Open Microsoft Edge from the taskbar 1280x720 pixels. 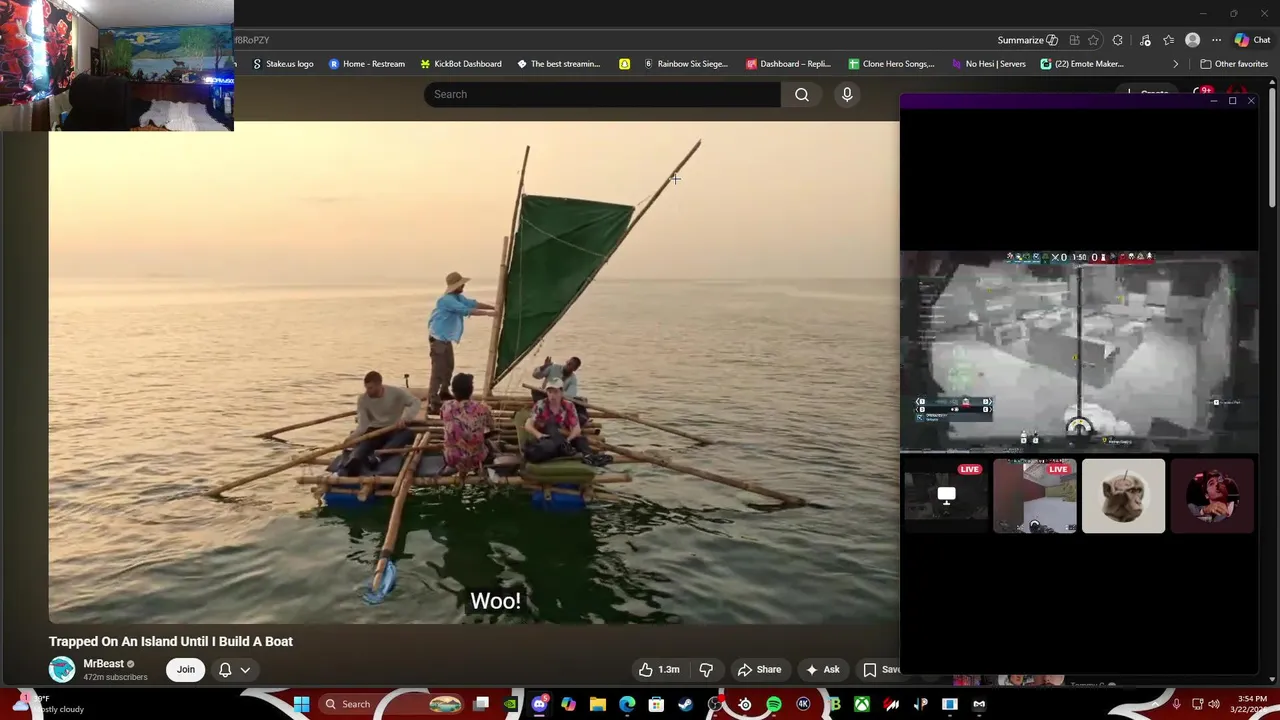(627, 704)
